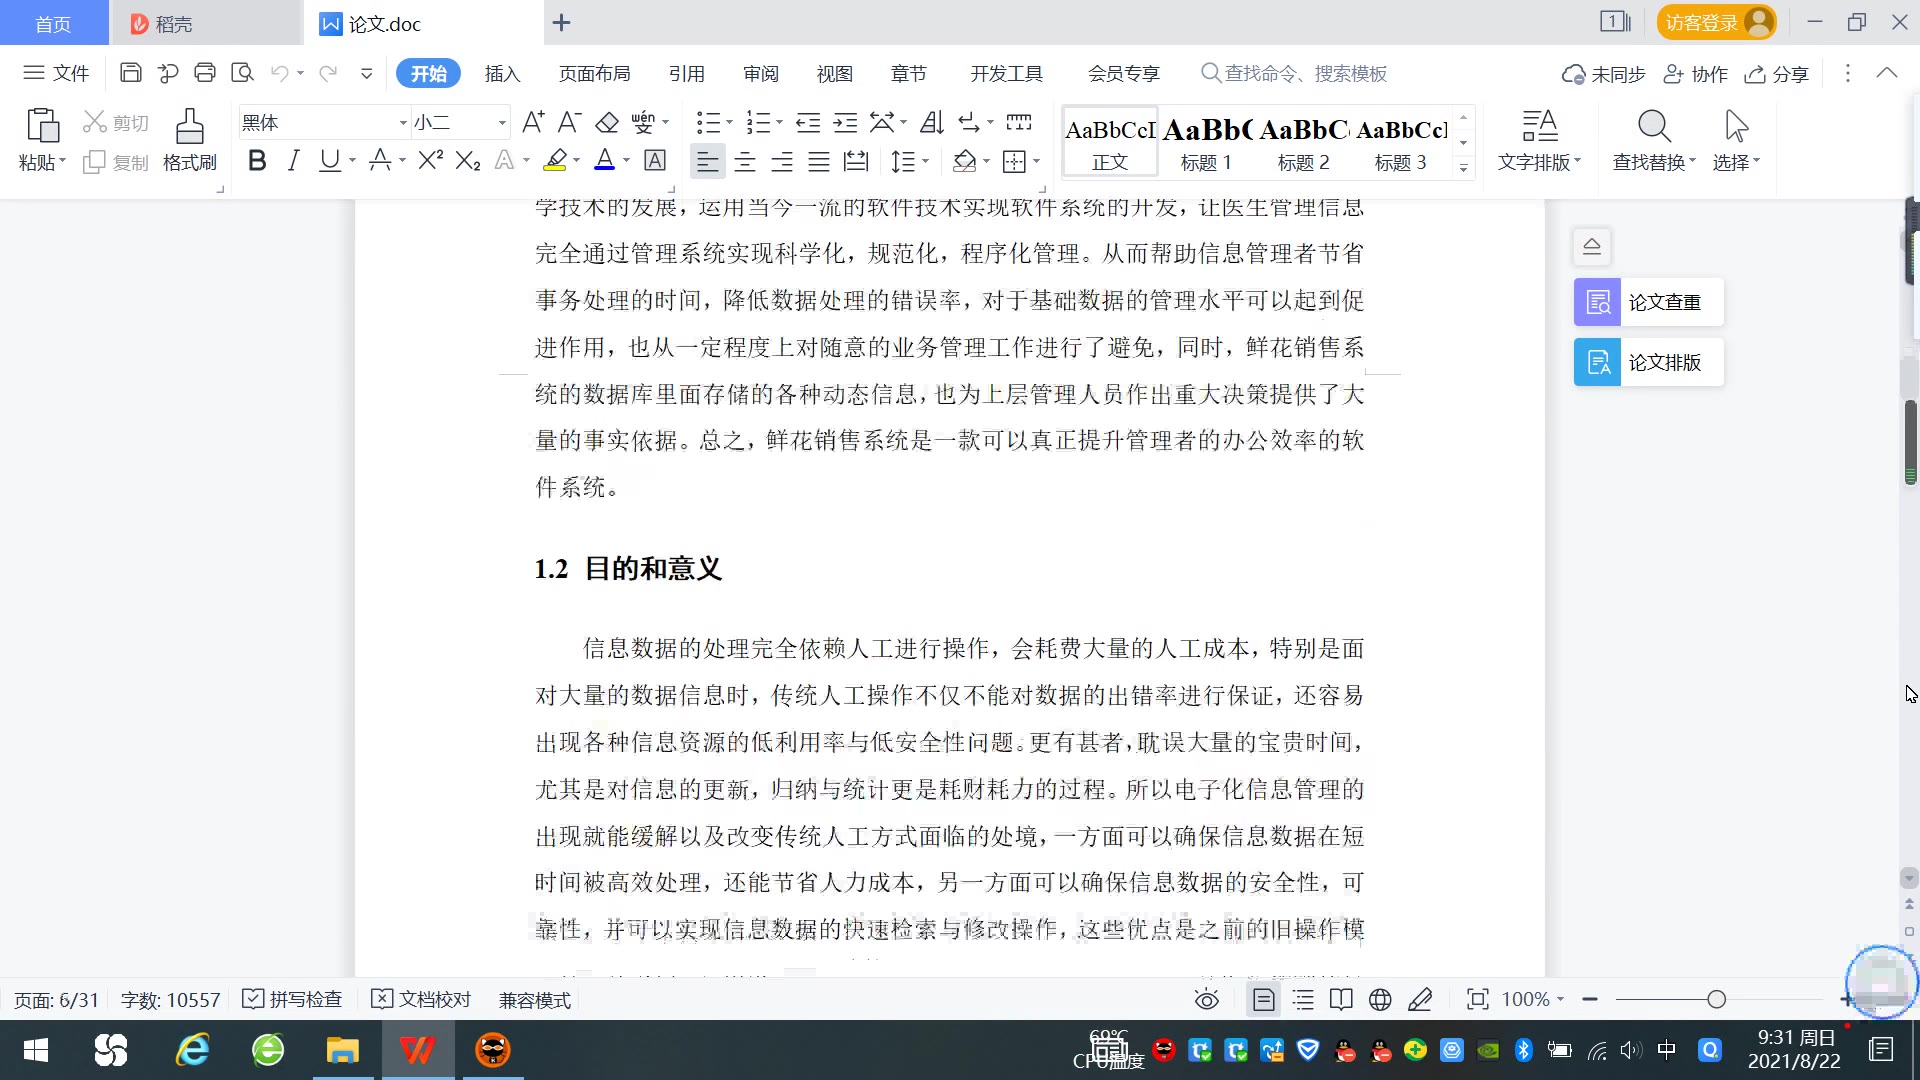Expand line spacing dropdown
The height and width of the screenshot is (1080, 1920).
tap(925, 161)
